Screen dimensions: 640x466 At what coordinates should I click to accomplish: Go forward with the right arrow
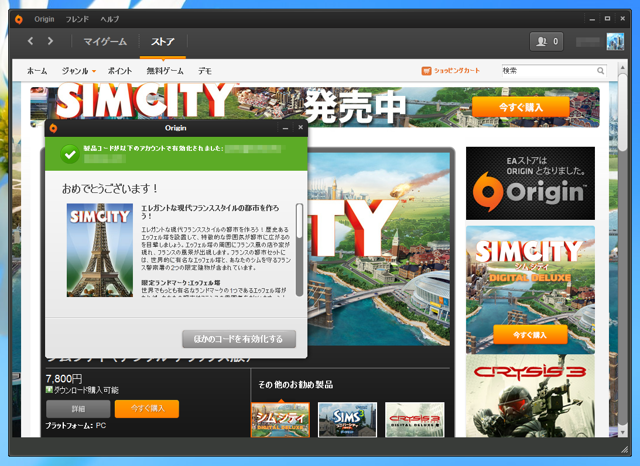click(50, 41)
